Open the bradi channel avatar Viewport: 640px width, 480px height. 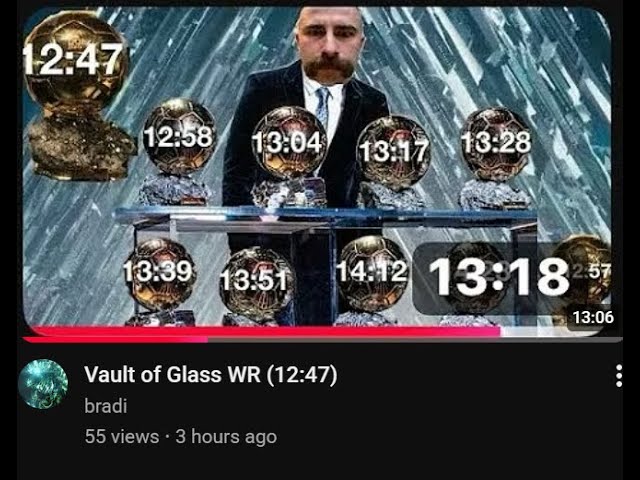coord(43,384)
